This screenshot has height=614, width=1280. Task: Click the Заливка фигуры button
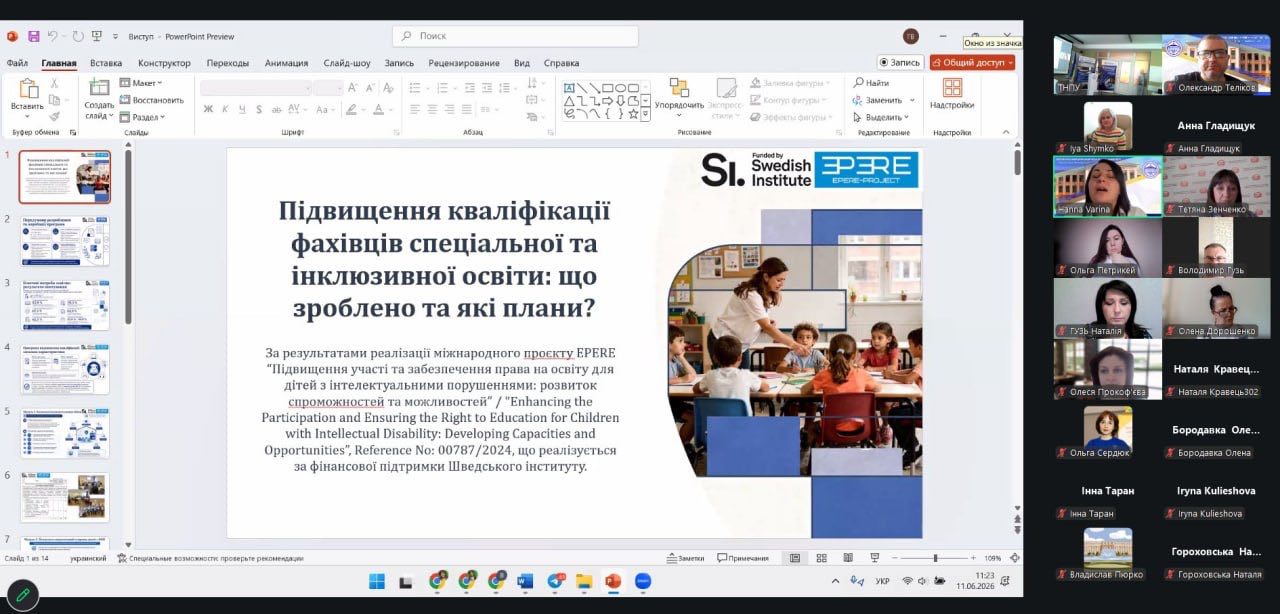[789, 83]
